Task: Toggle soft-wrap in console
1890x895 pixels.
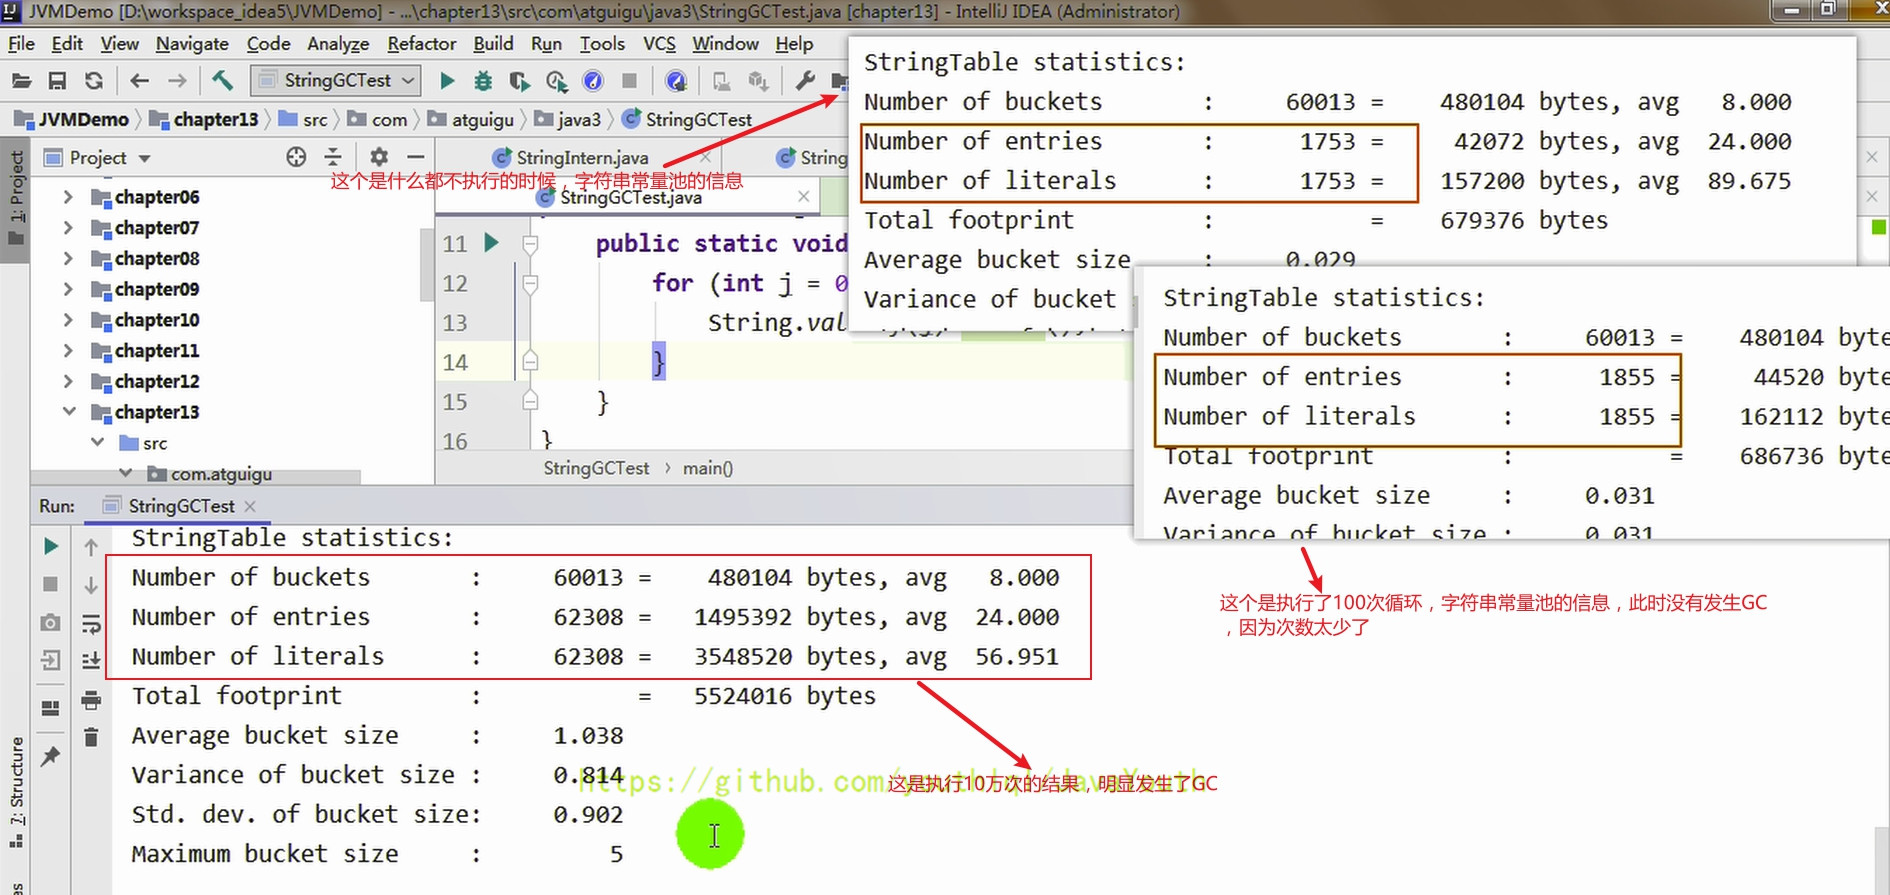Action: tap(91, 624)
